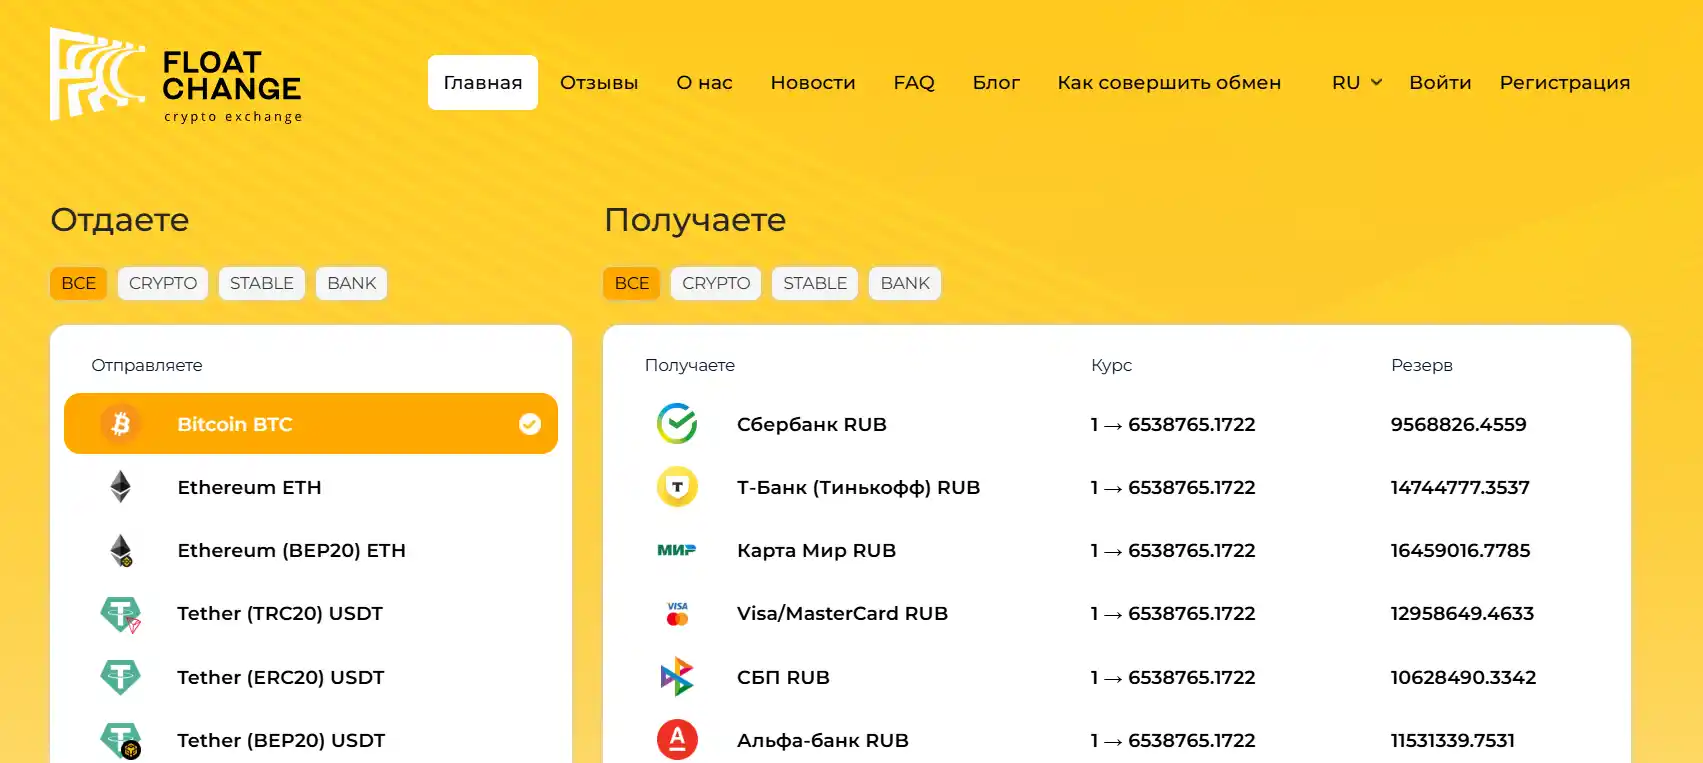The height and width of the screenshot is (763, 1703).
Task: Click reserve value 11531339.7531
Action: 1452,740
